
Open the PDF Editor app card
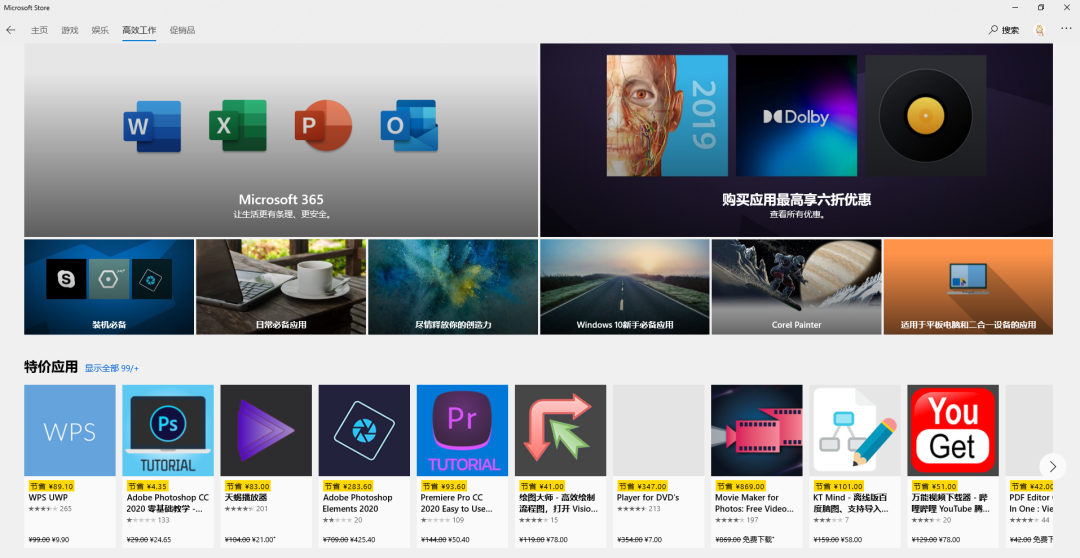coord(1029,466)
